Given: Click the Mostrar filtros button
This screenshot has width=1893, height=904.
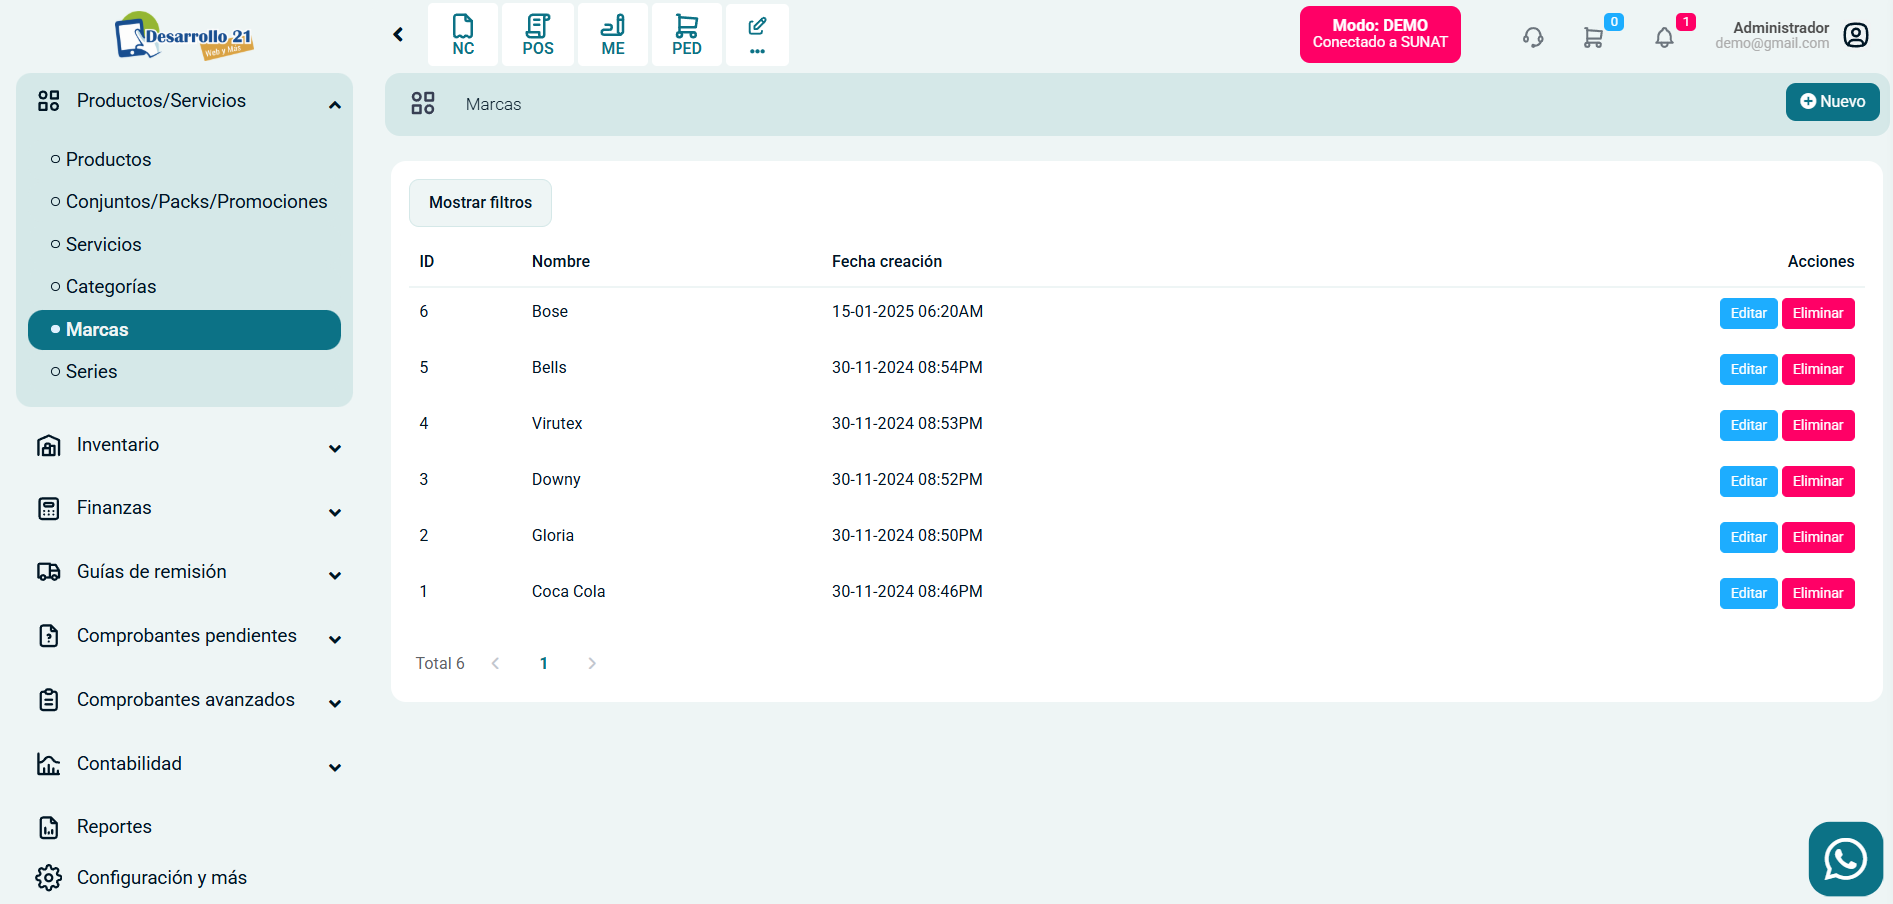Looking at the screenshot, I should click(480, 203).
